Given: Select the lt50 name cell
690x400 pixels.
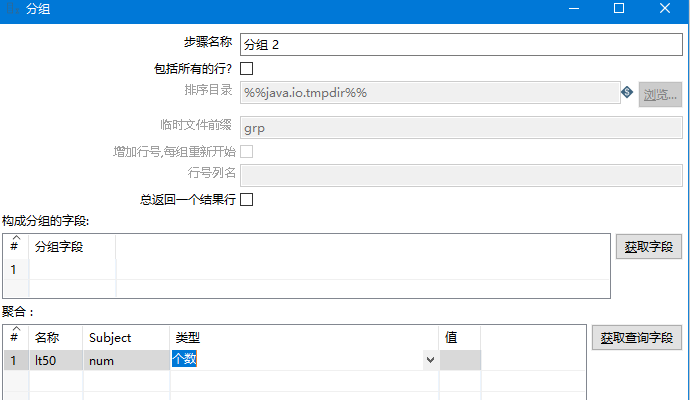Looking at the screenshot, I should point(56,360).
